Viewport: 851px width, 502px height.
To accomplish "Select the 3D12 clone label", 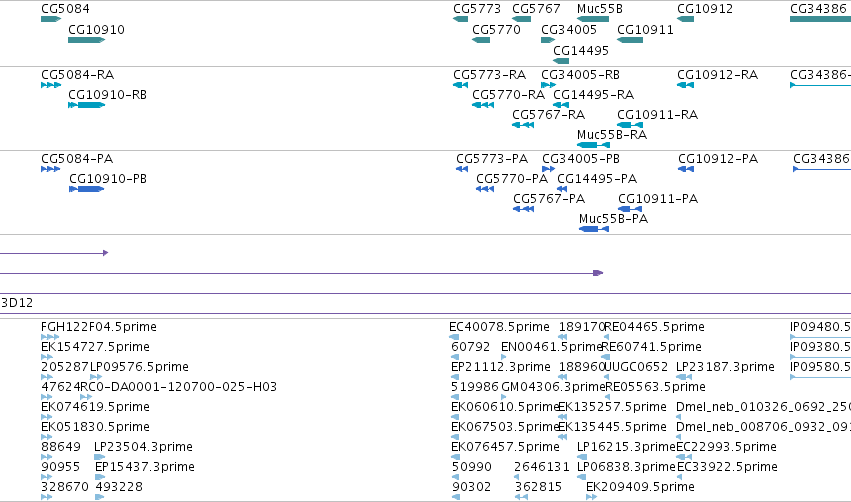I will tap(17, 303).
